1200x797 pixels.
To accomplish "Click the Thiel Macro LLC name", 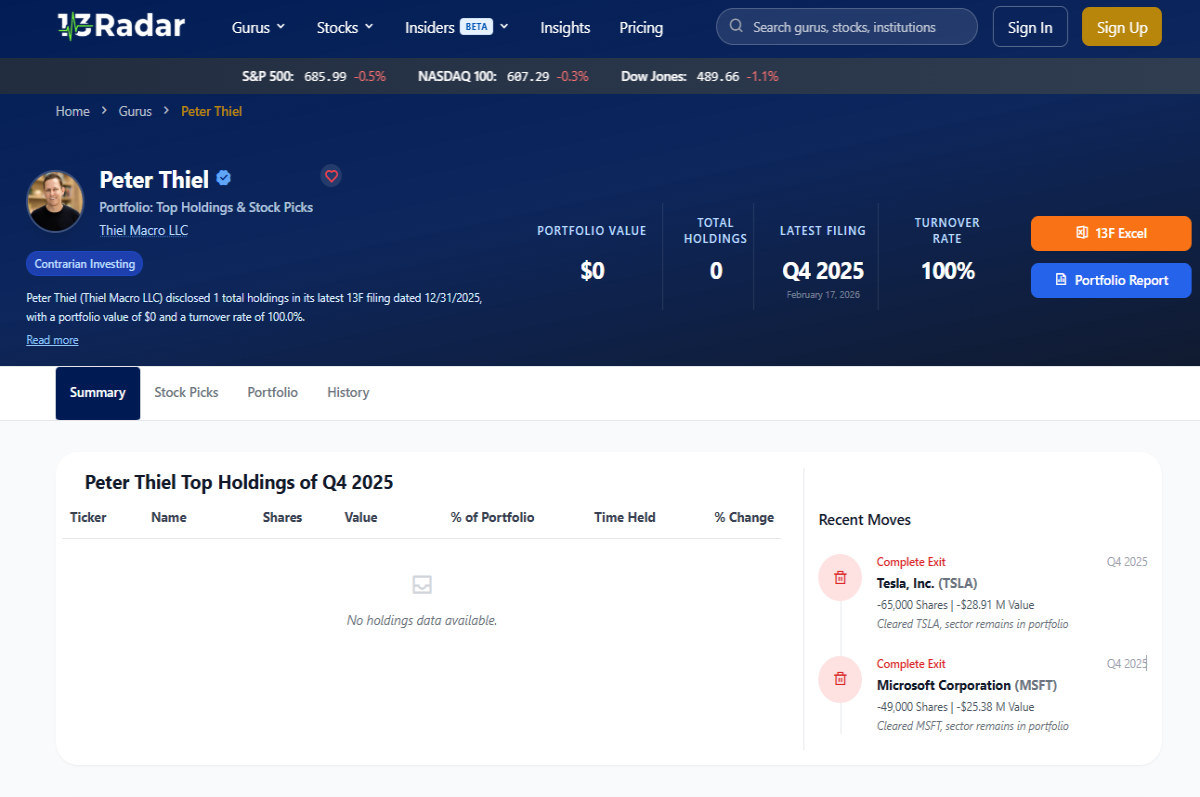I will tap(144, 230).
